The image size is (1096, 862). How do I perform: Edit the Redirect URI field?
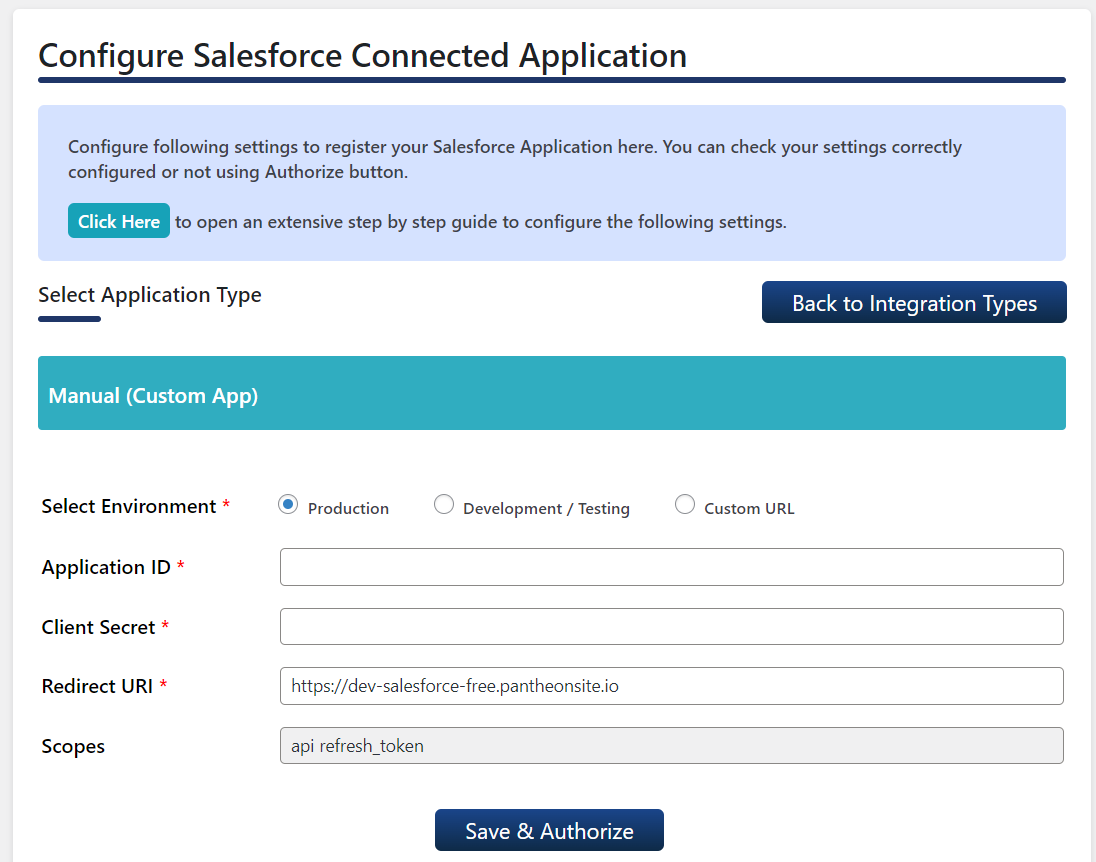(672, 686)
